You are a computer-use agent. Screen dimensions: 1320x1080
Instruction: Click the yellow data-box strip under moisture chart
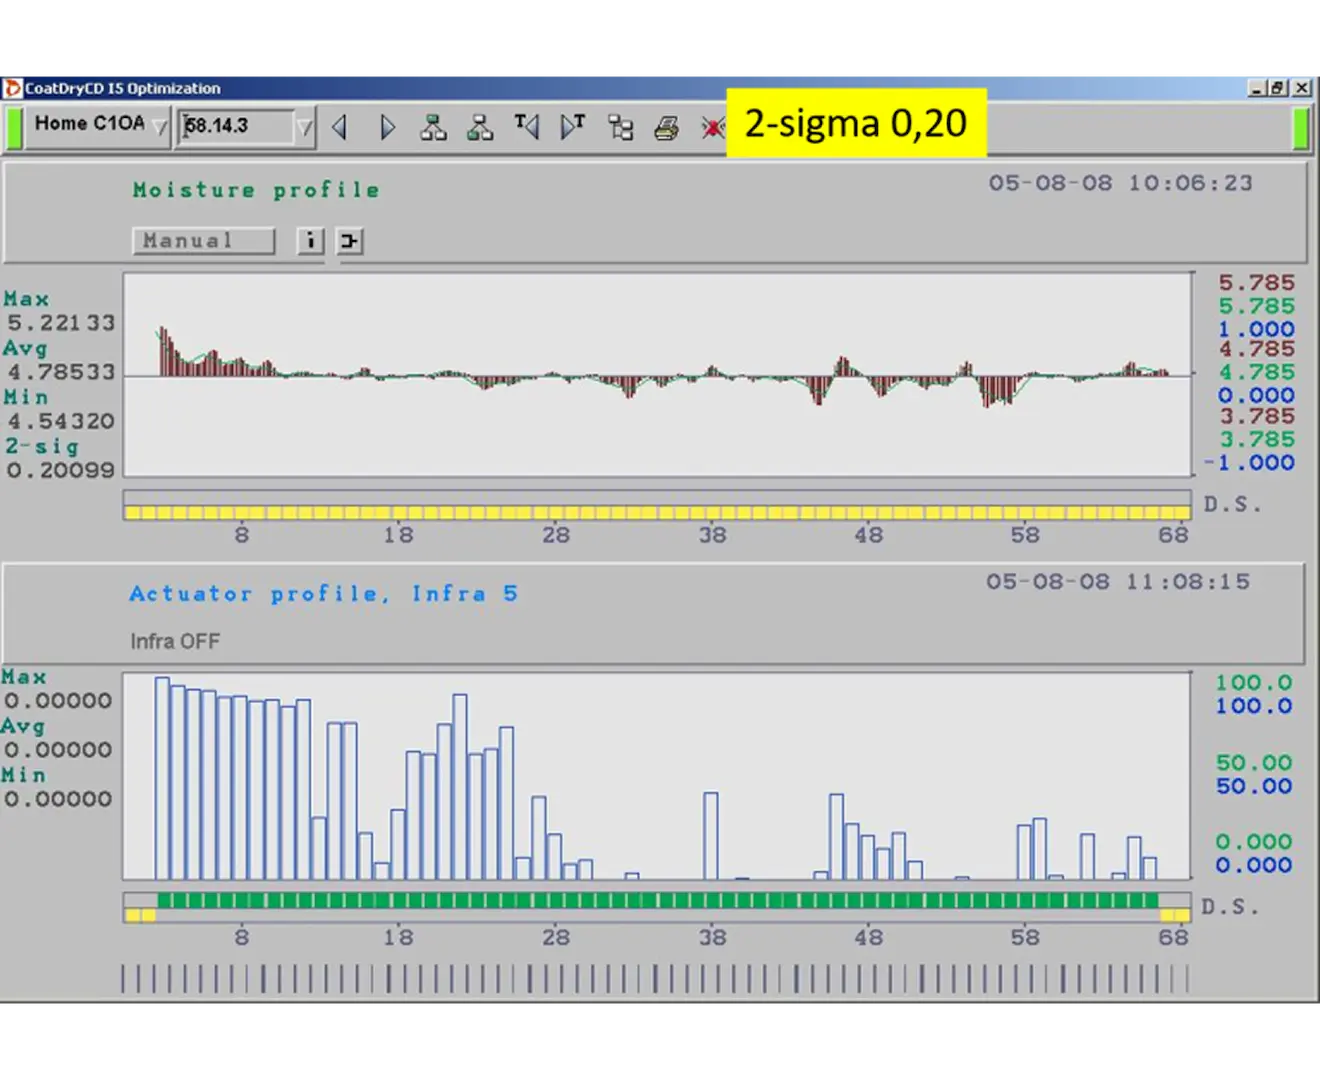coord(657,512)
